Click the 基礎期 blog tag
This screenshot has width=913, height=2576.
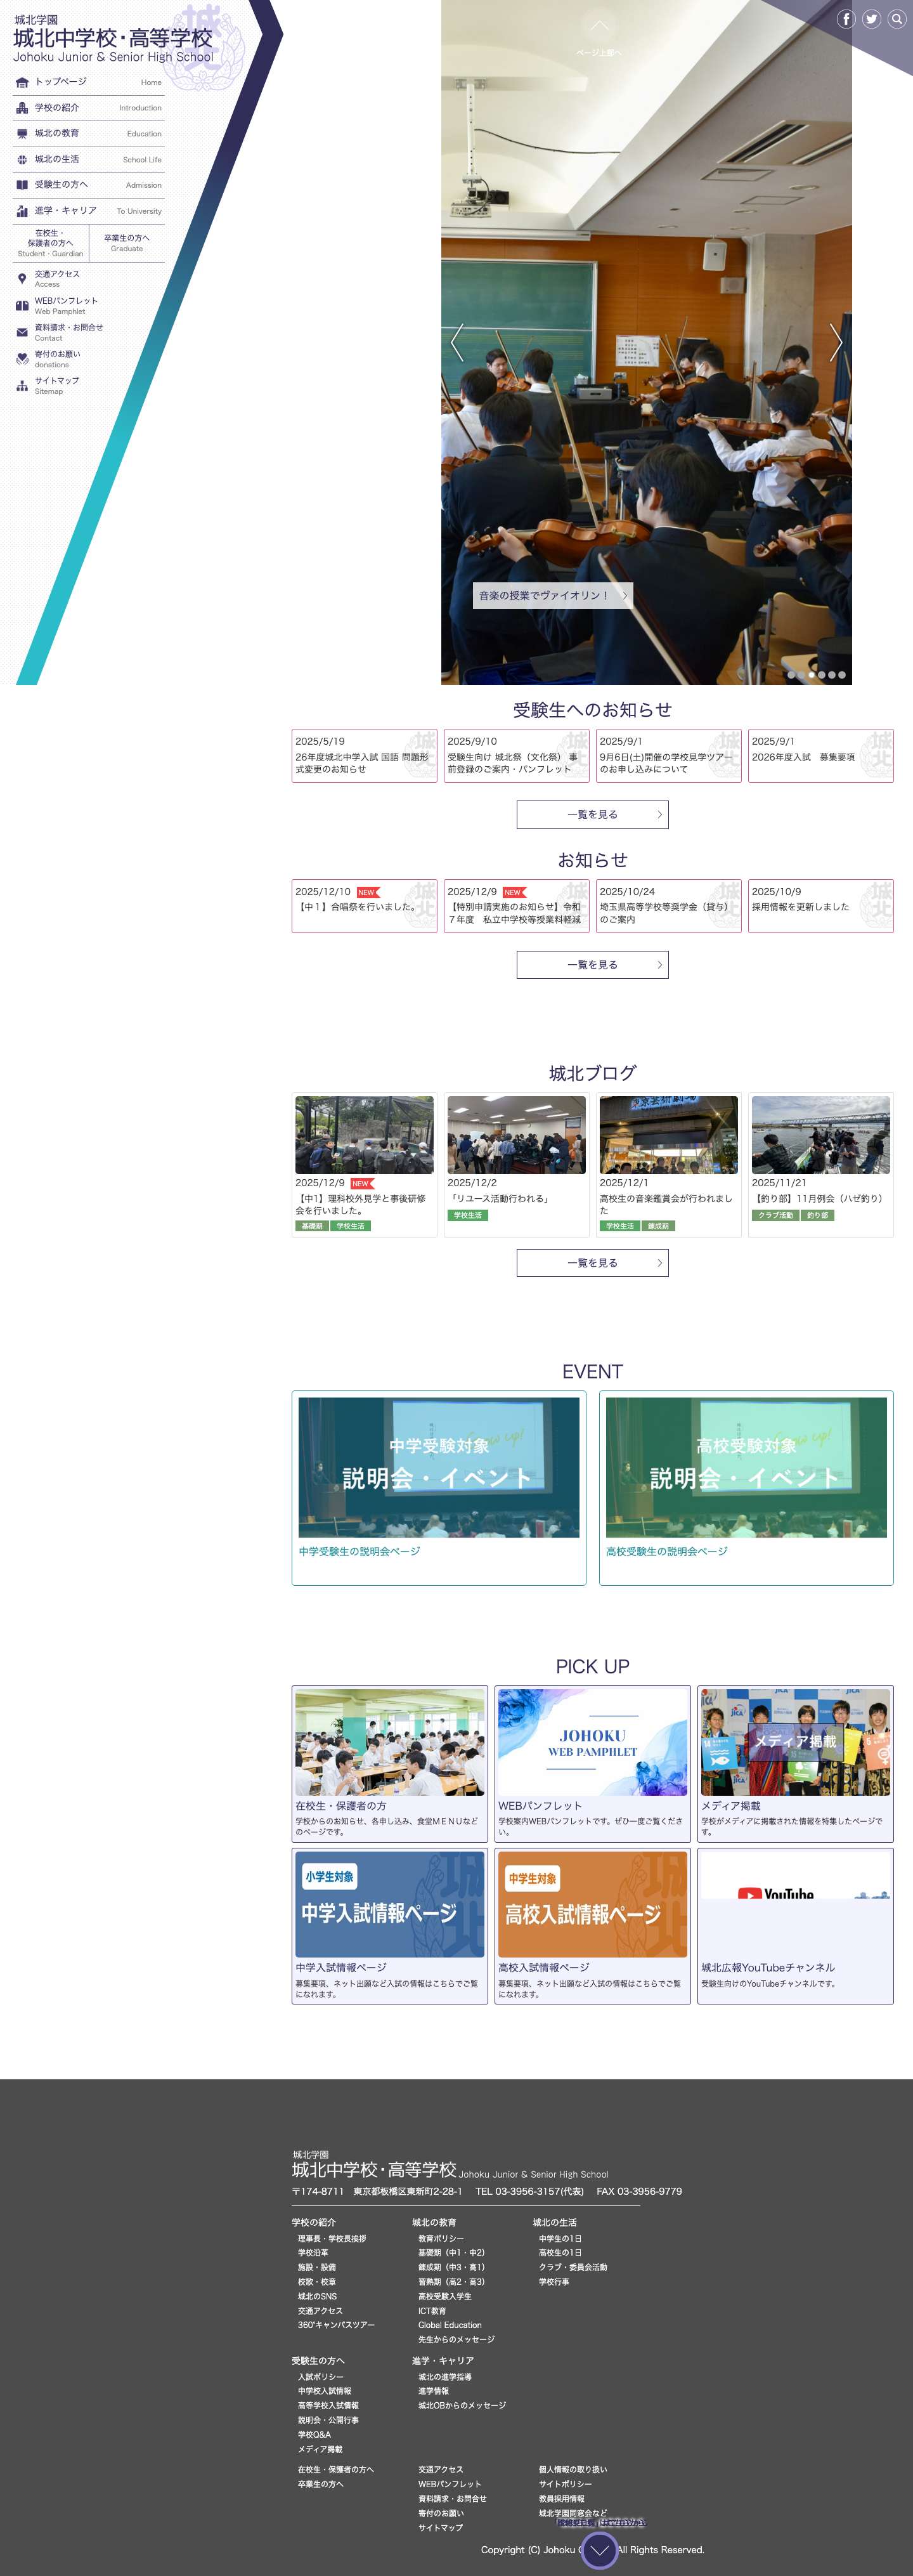(x=312, y=1226)
